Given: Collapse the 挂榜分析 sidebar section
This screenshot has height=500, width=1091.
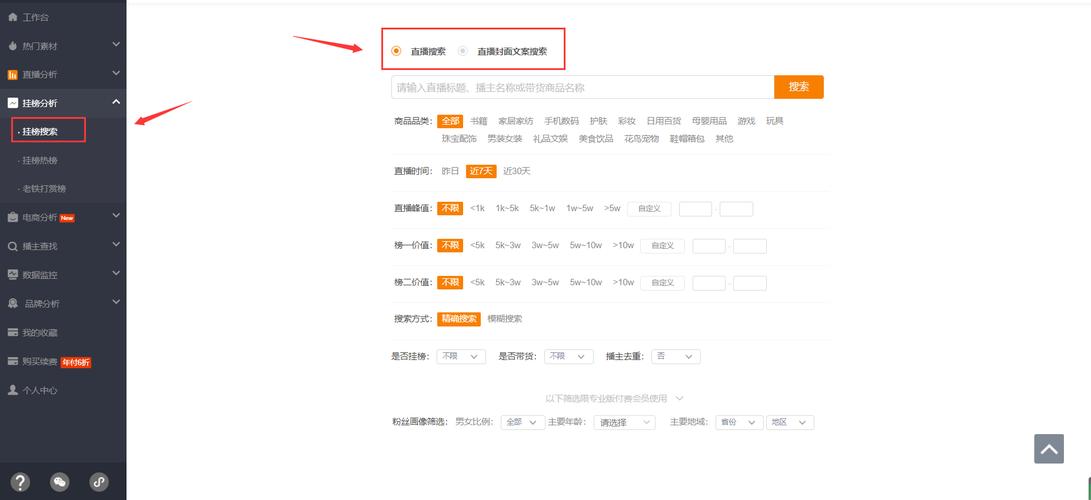Looking at the screenshot, I should (x=116, y=102).
